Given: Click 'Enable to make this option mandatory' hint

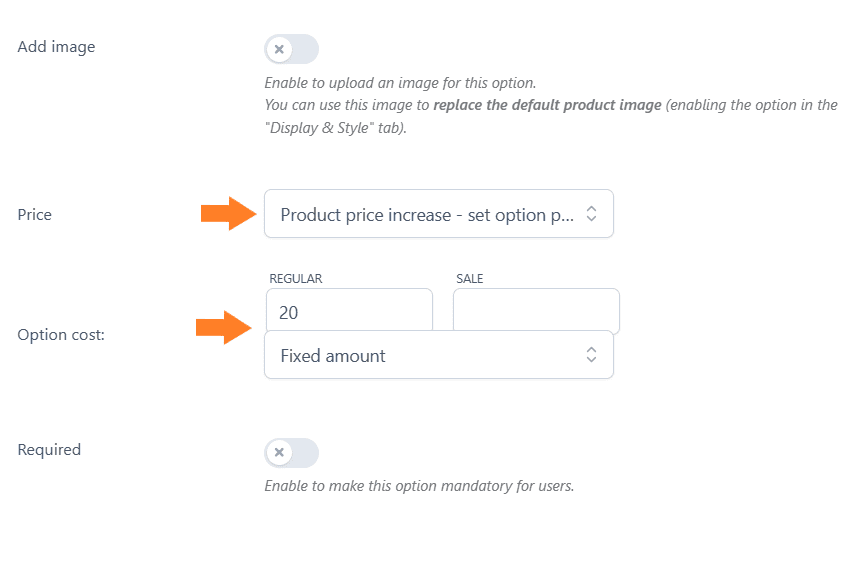Looking at the screenshot, I should click(419, 486).
